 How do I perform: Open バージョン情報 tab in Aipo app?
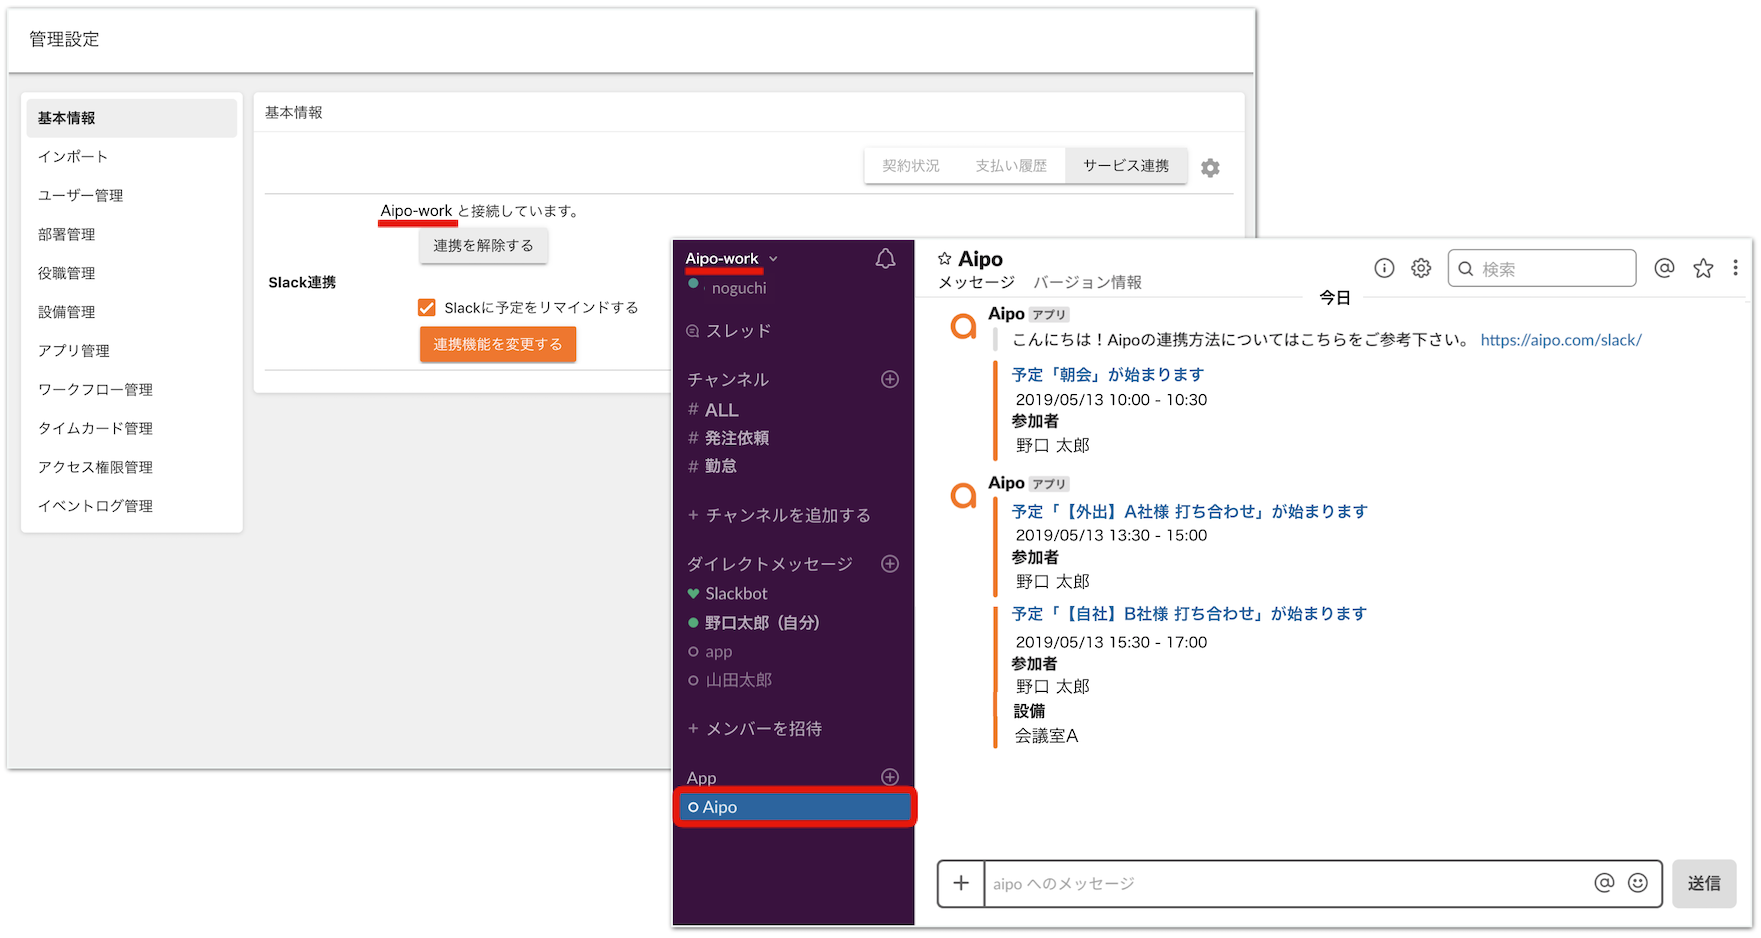[1087, 283]
